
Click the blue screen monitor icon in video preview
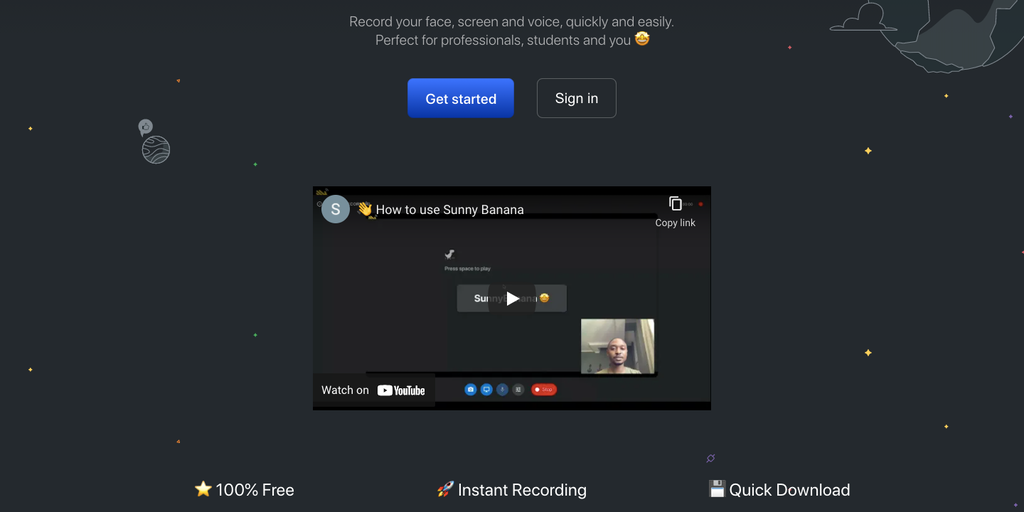486,390
